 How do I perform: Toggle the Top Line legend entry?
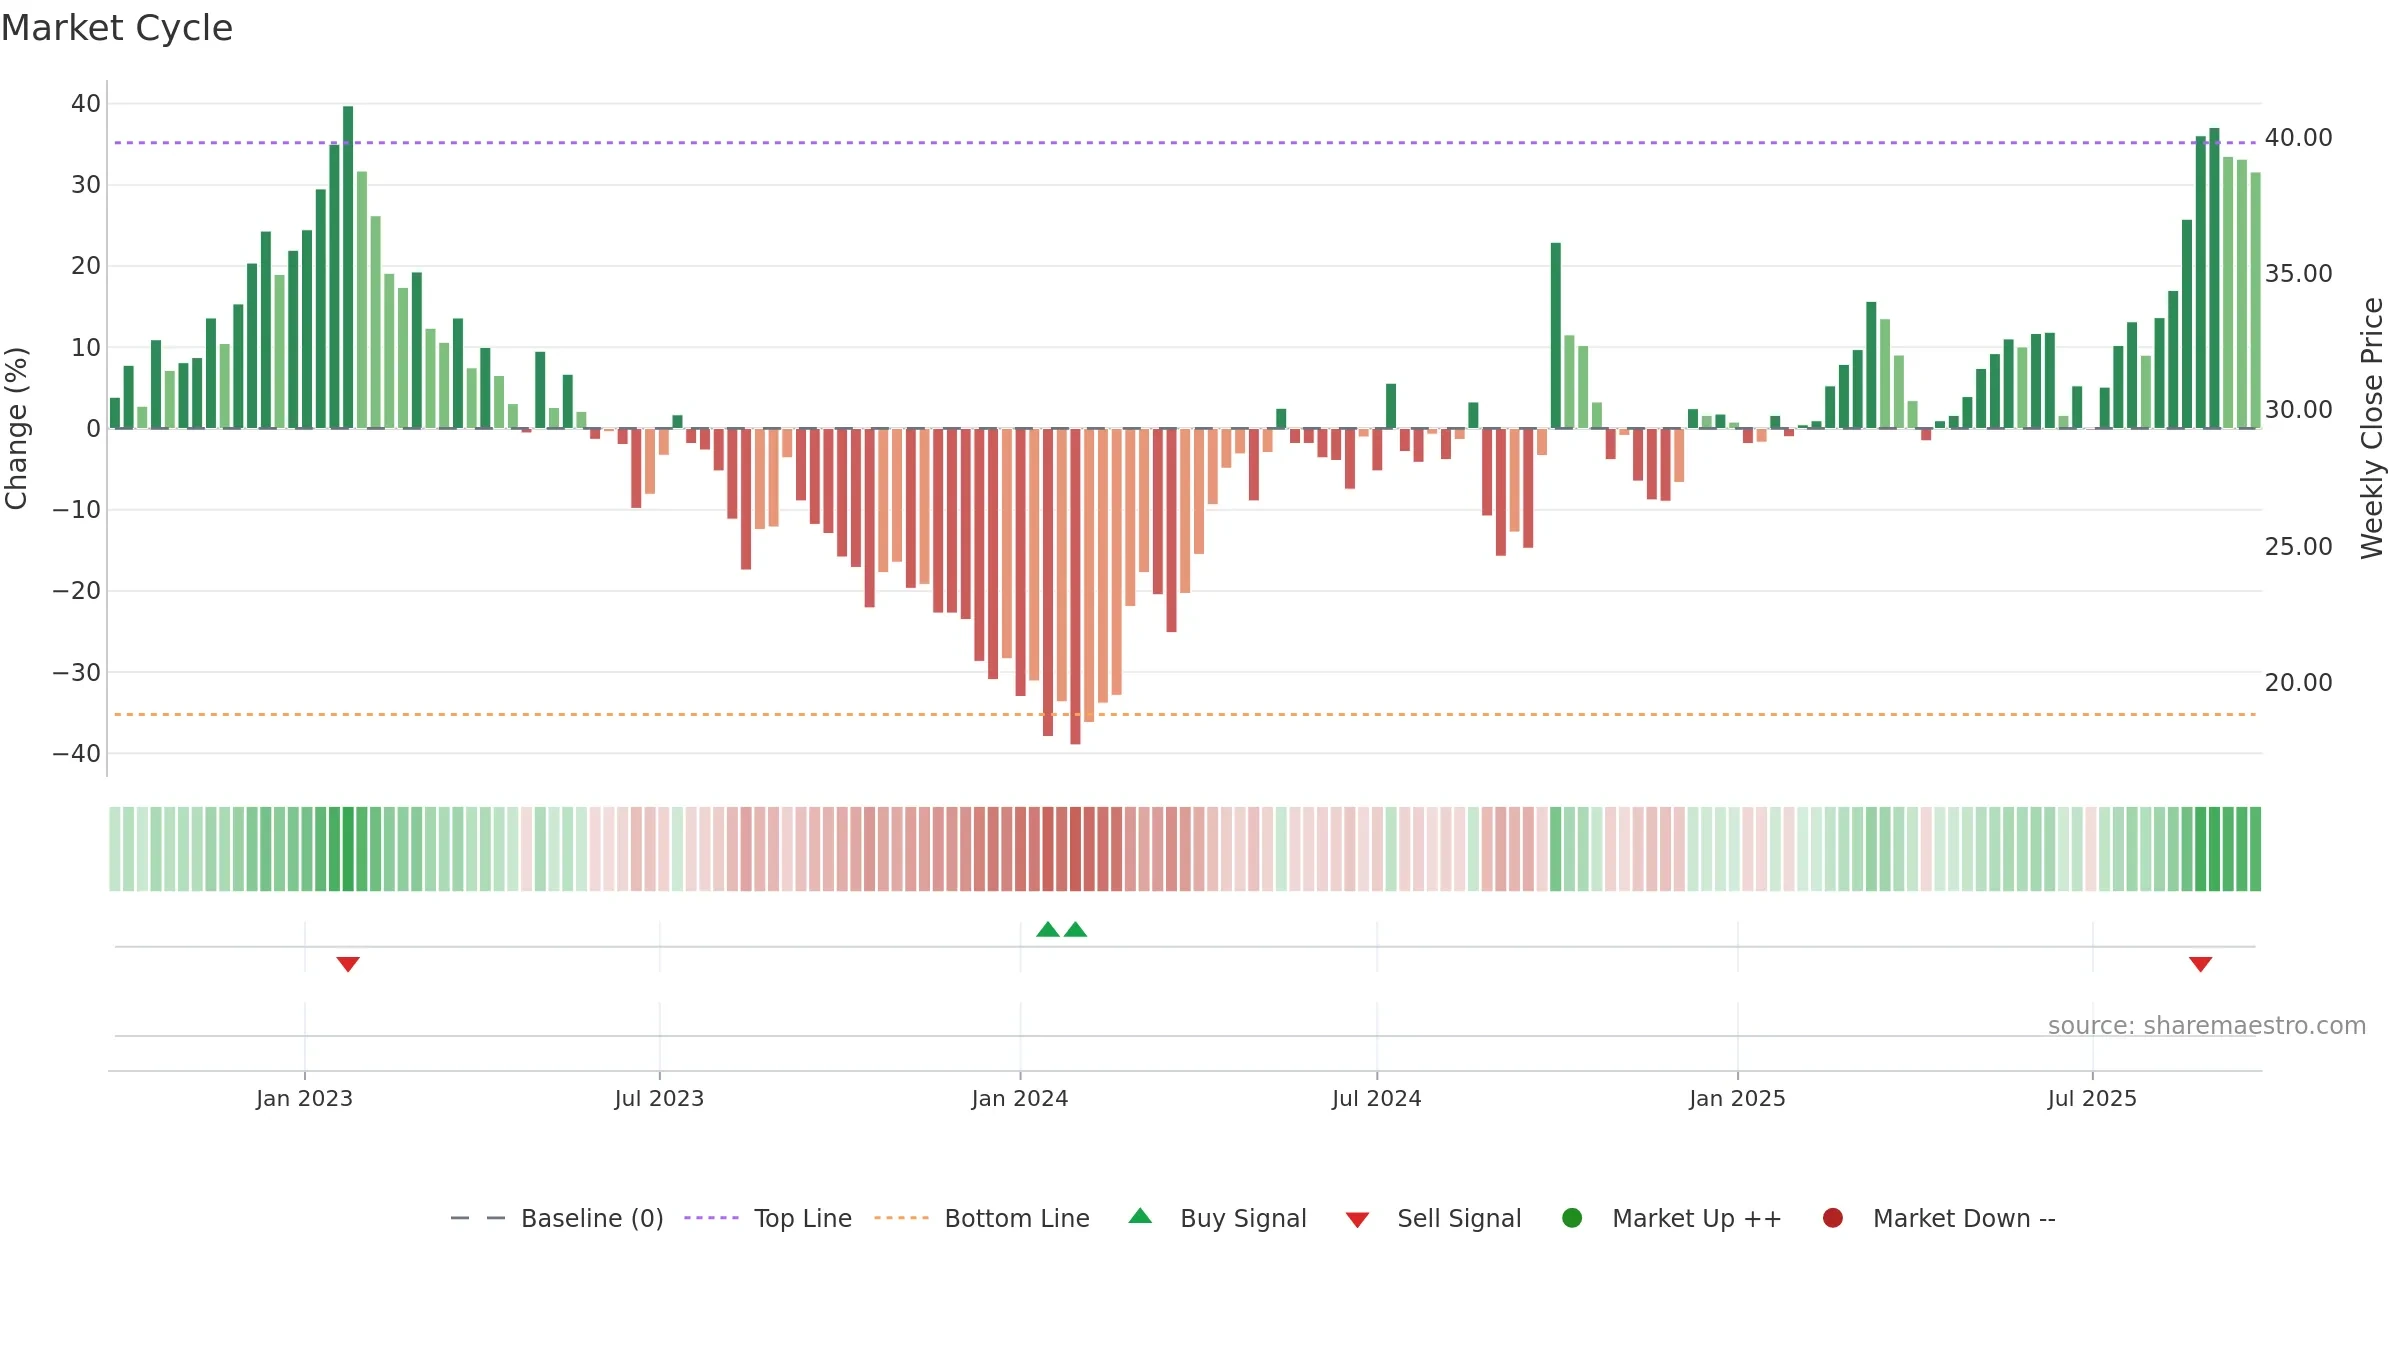[768, 1218]
